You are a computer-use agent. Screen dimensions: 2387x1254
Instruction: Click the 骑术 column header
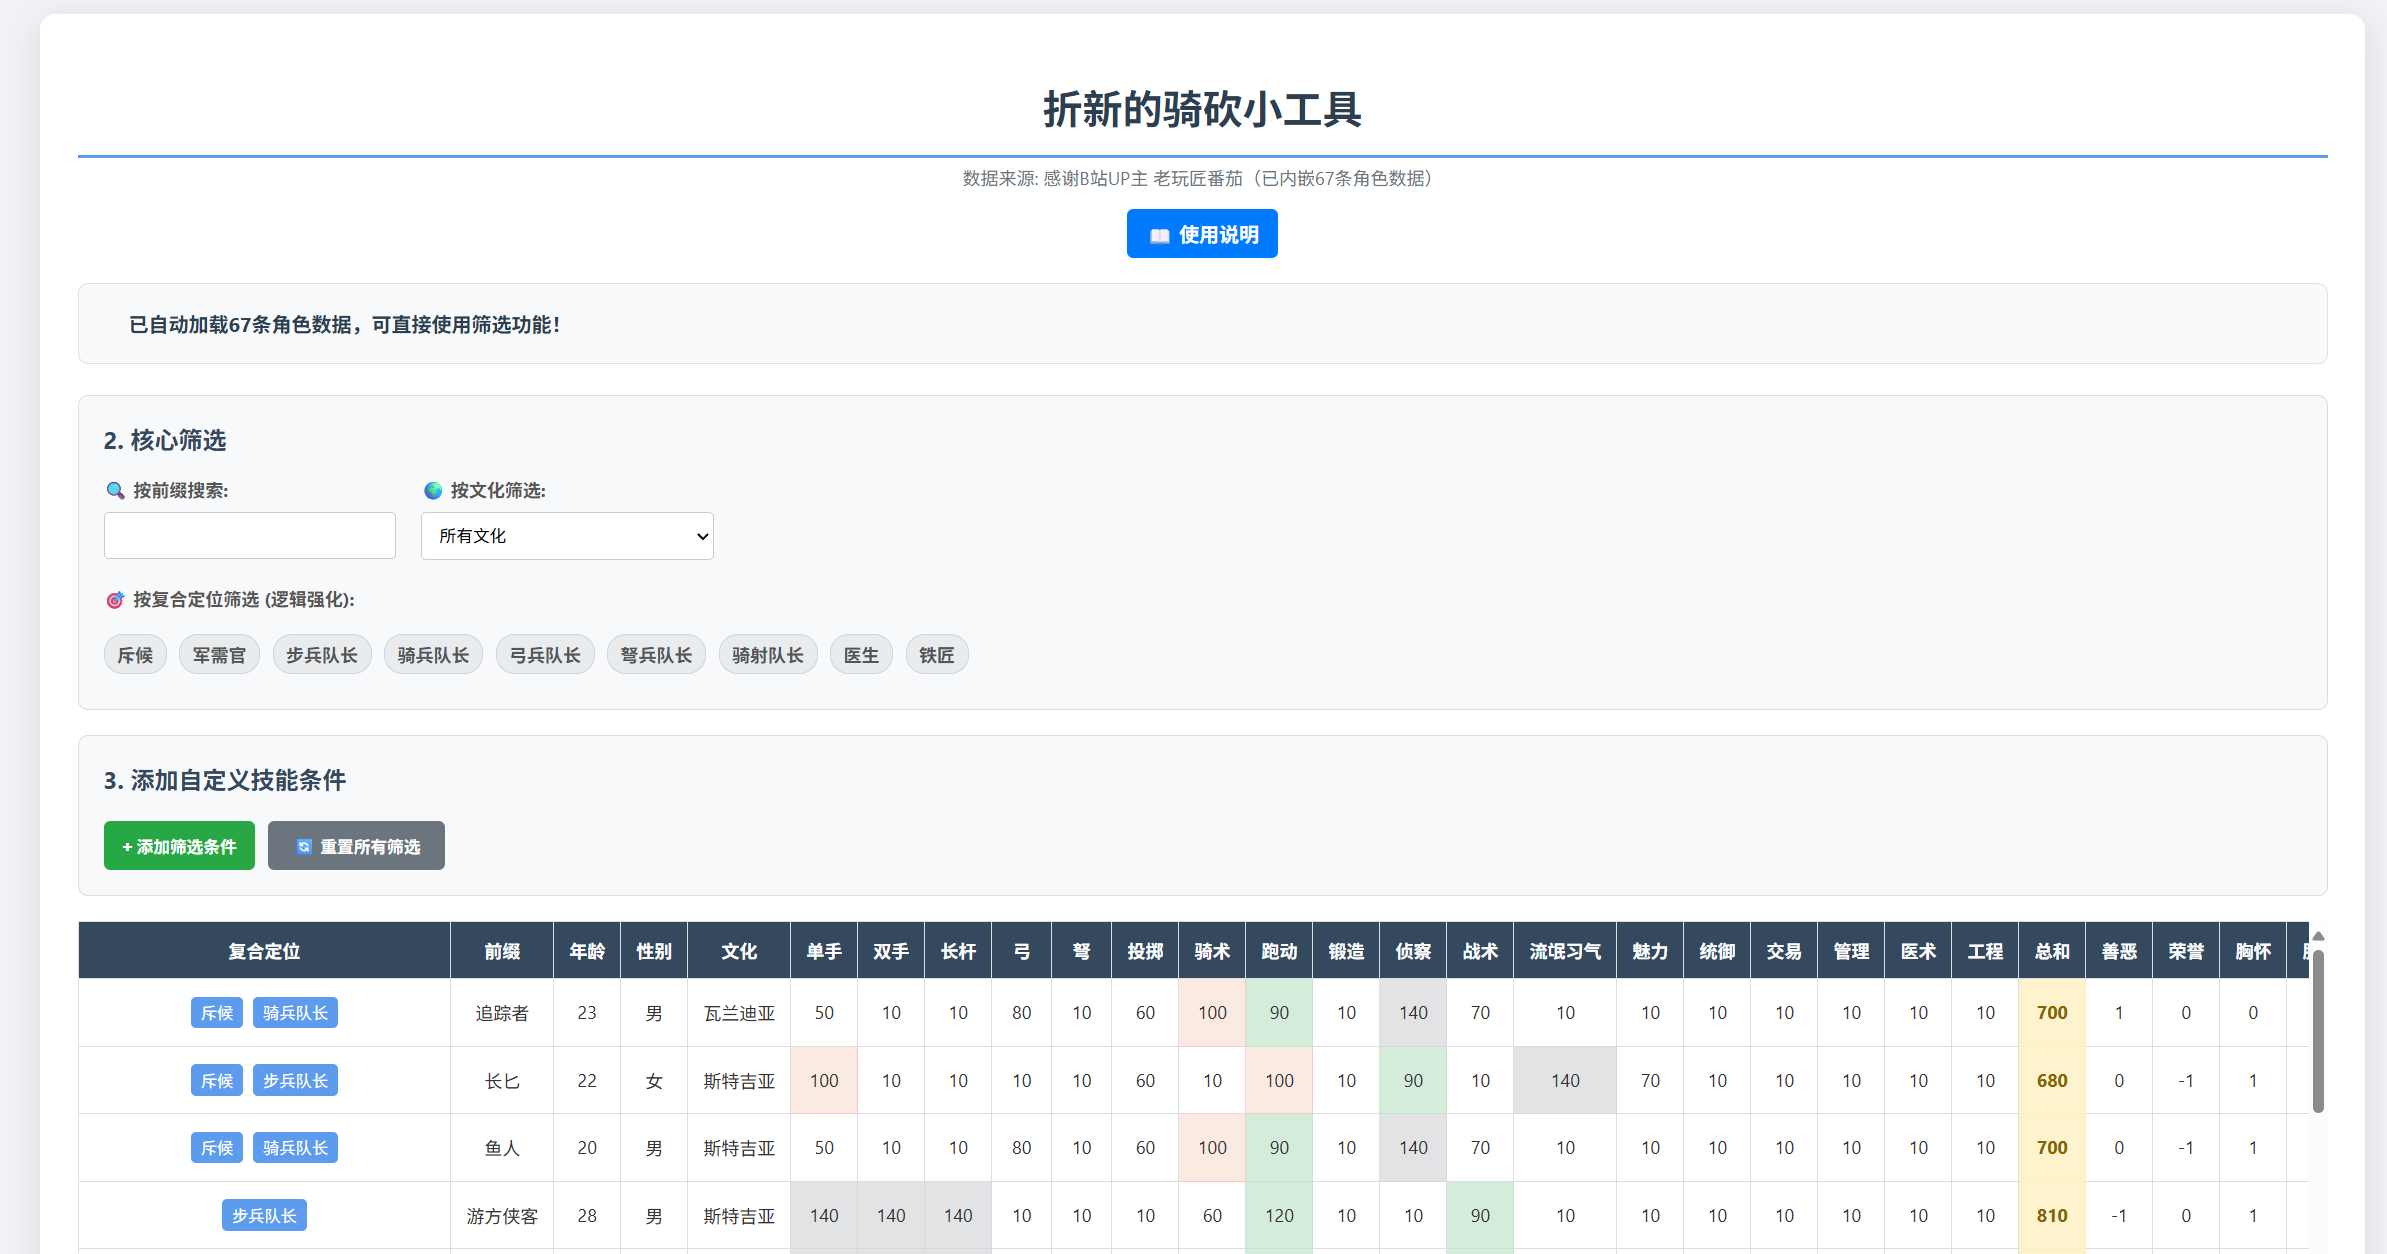tap(1212, 951)
